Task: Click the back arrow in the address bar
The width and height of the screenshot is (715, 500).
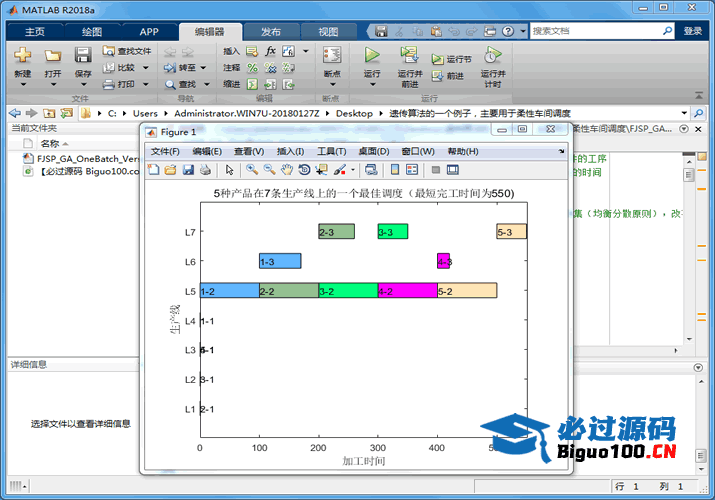Action: (15, 113)
